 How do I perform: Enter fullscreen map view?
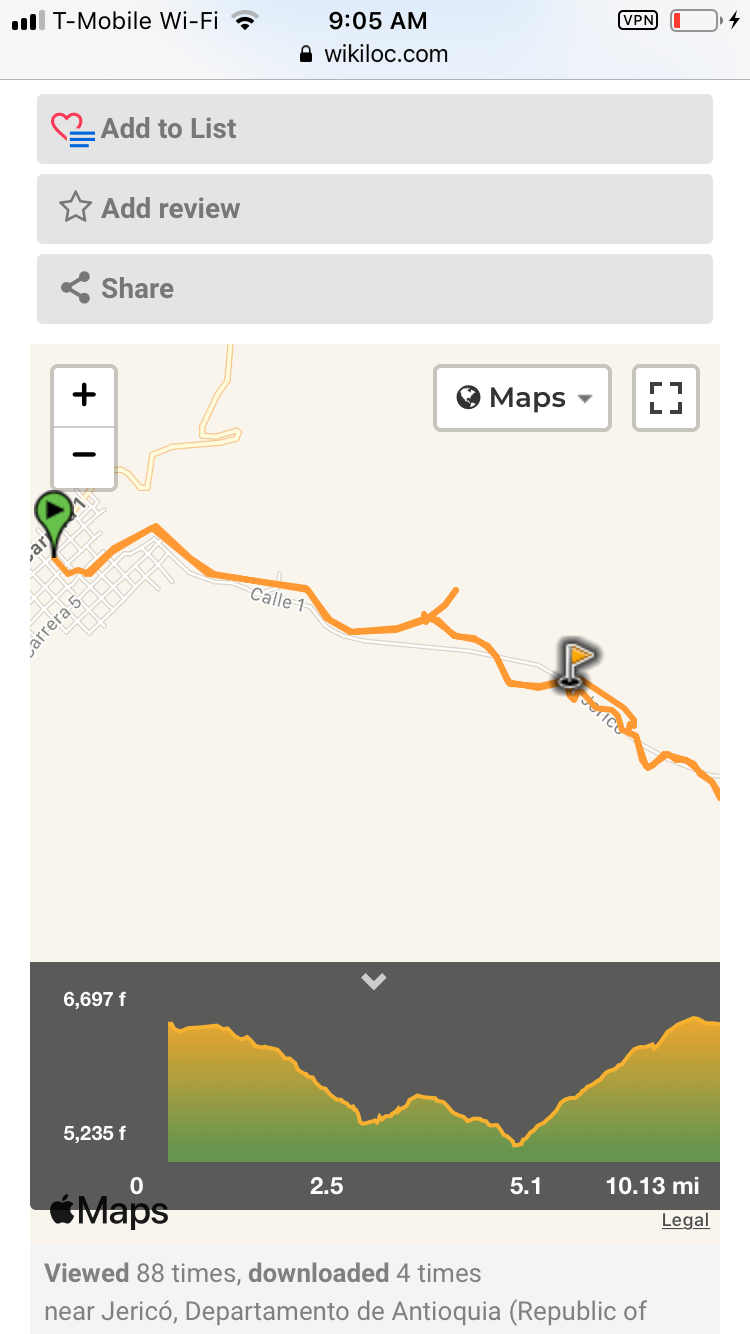(665, 397)
